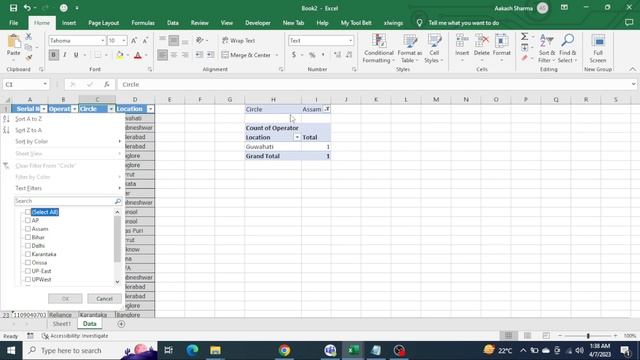Click the Insert Function fx icon
The width and height of the screenshot is (640, 360).
(107, 84)
